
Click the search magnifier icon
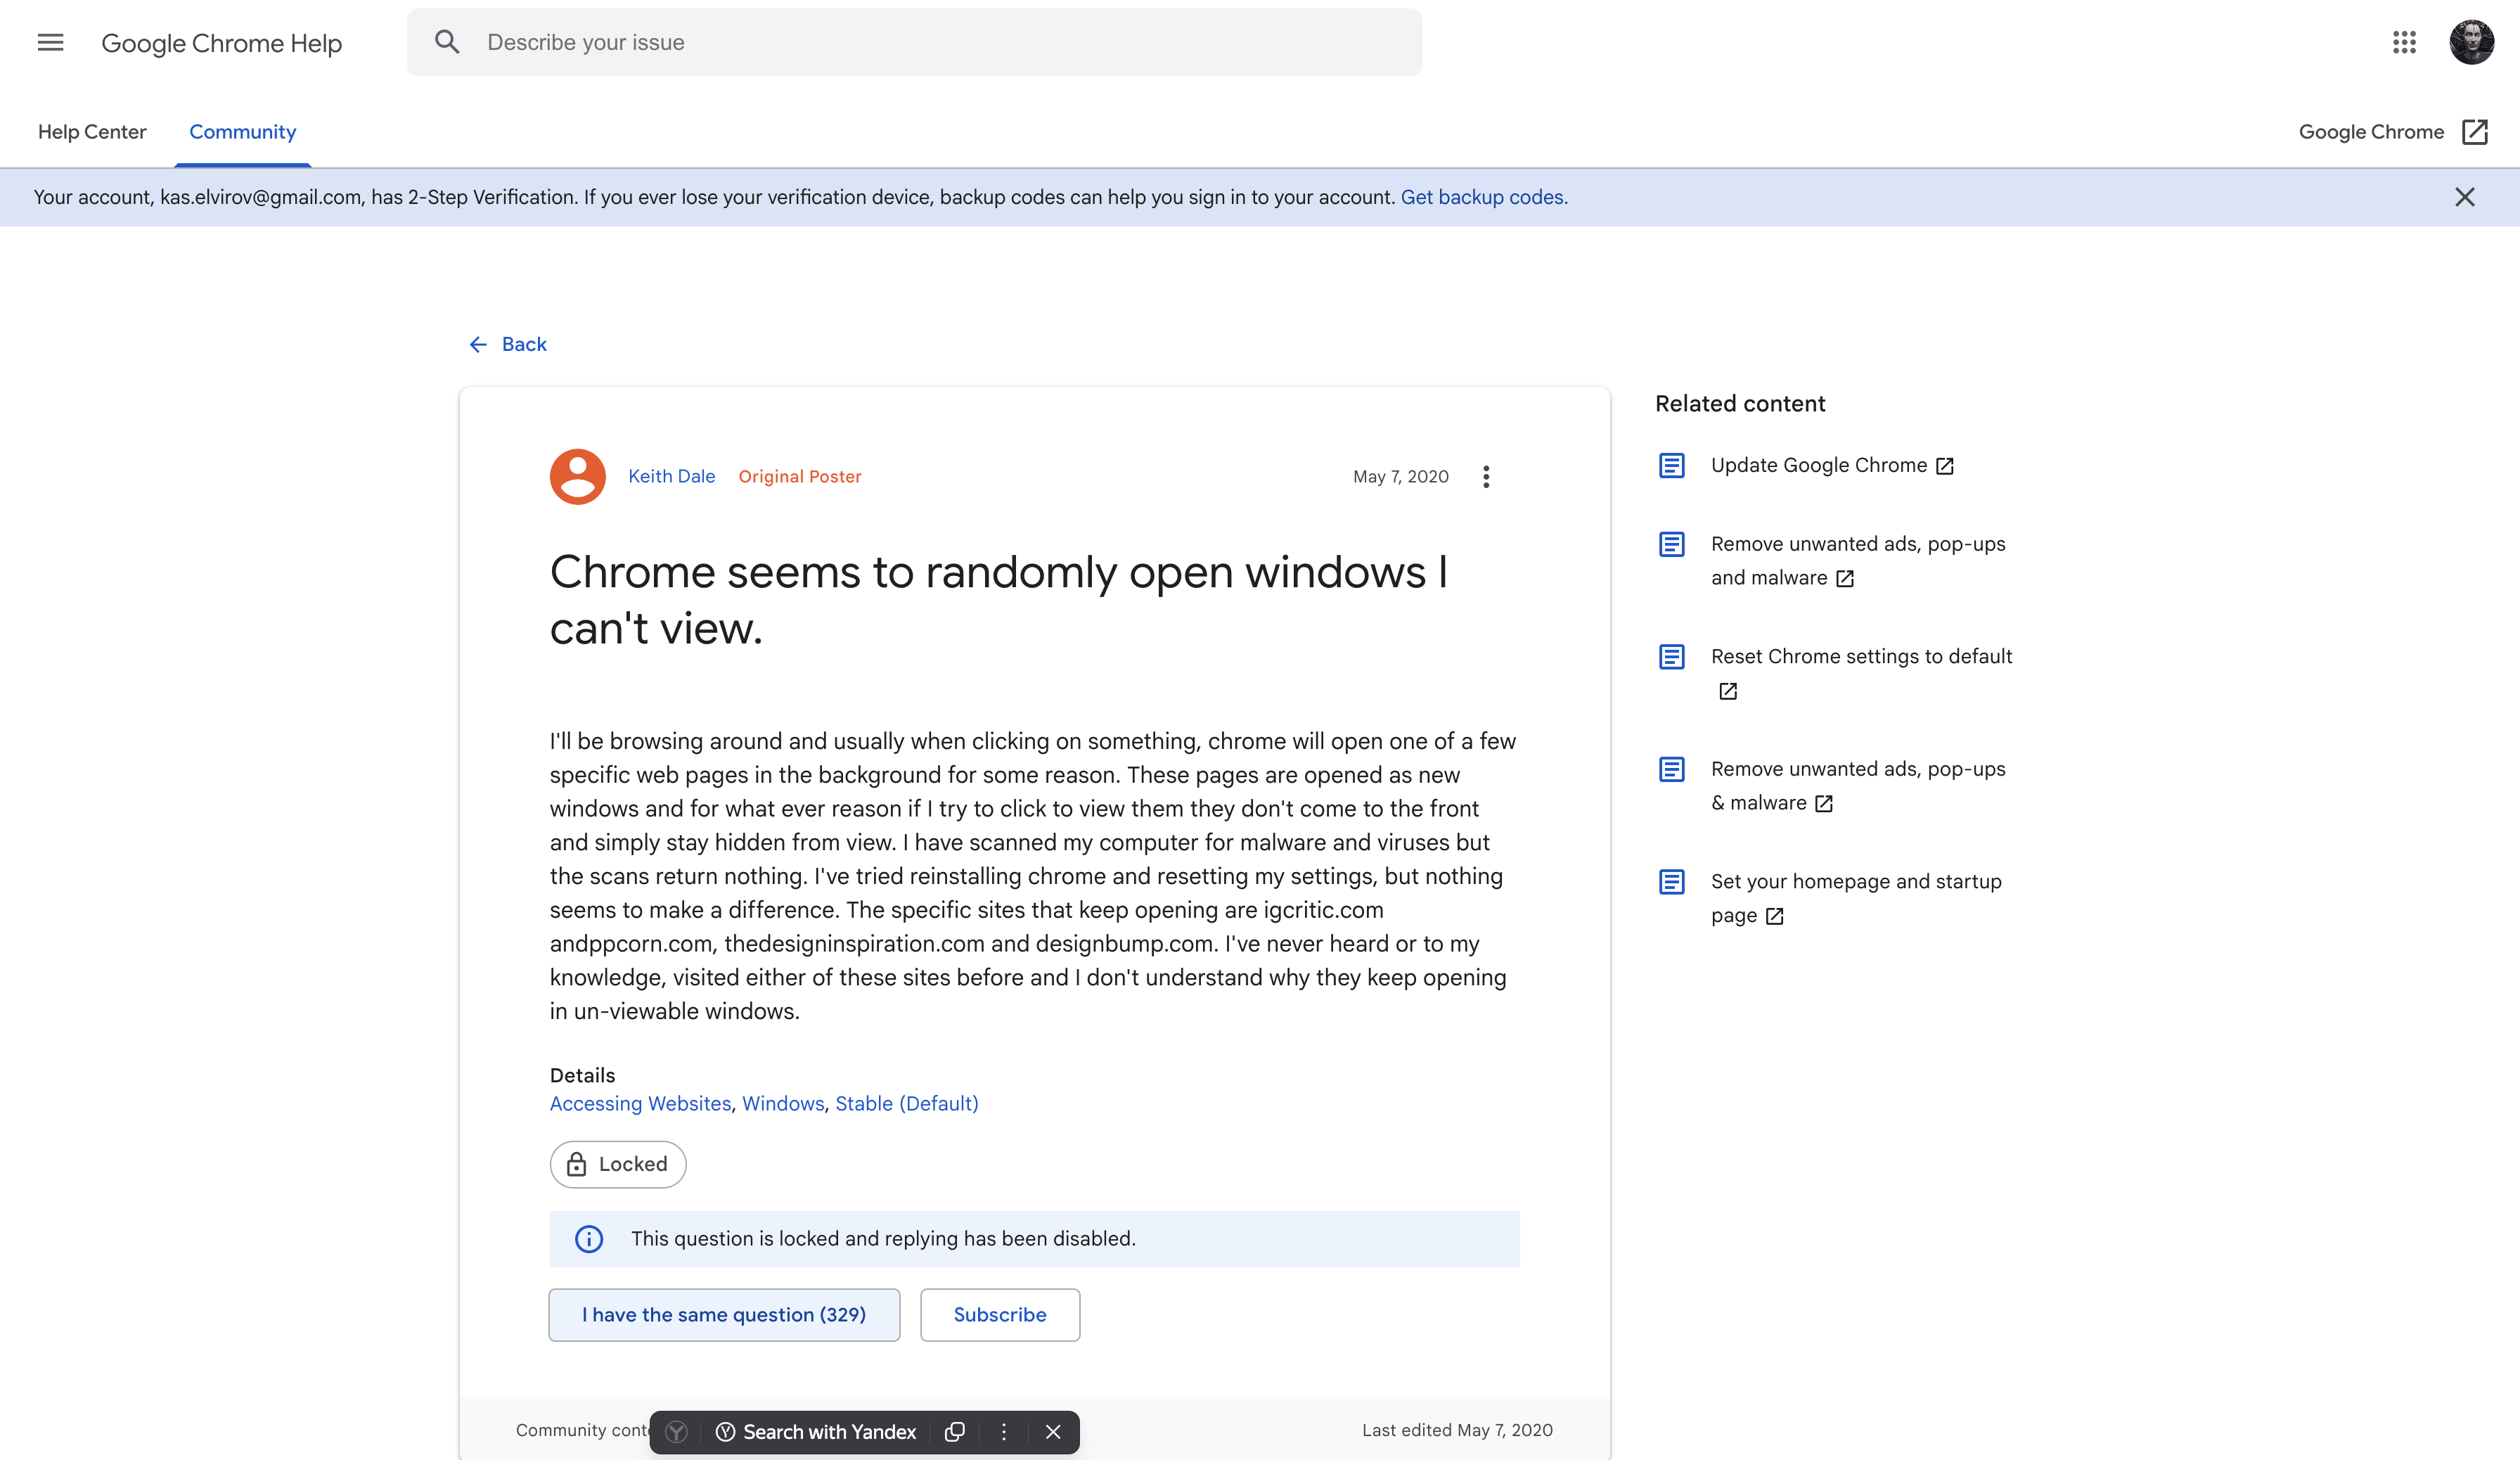(447, 42)
